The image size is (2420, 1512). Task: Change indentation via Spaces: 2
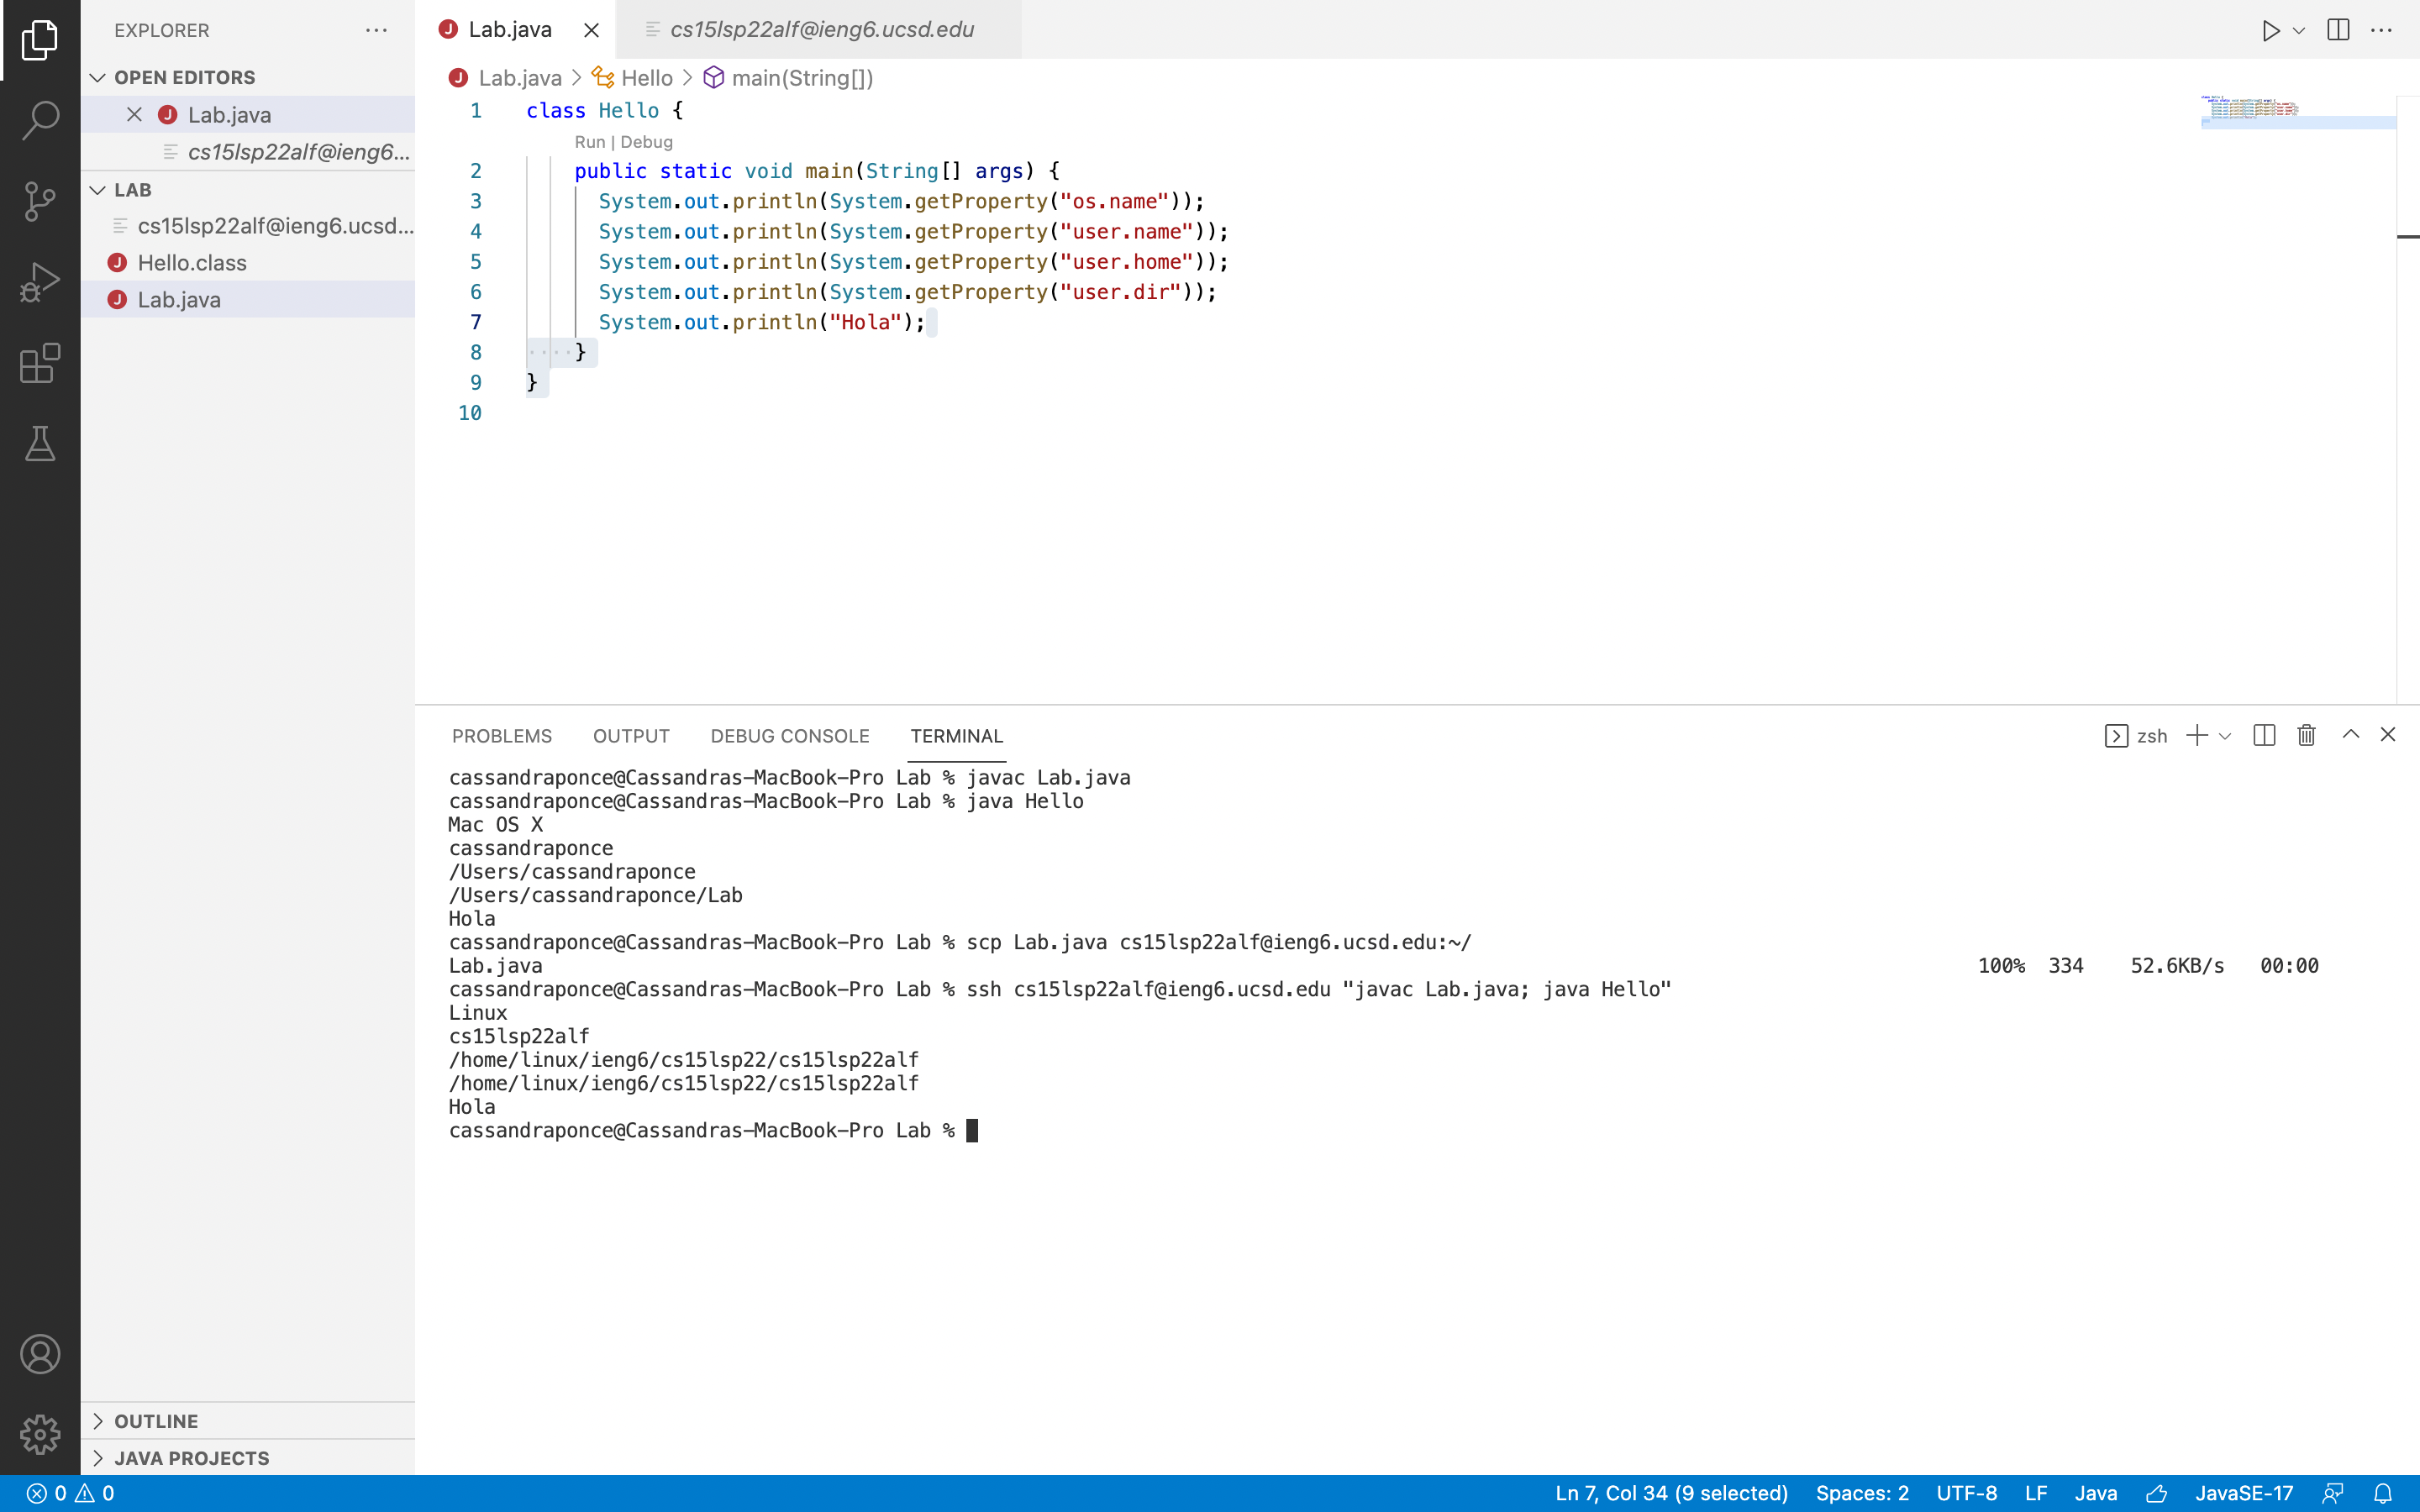pyautogui.click(x=1862, y=1493)
